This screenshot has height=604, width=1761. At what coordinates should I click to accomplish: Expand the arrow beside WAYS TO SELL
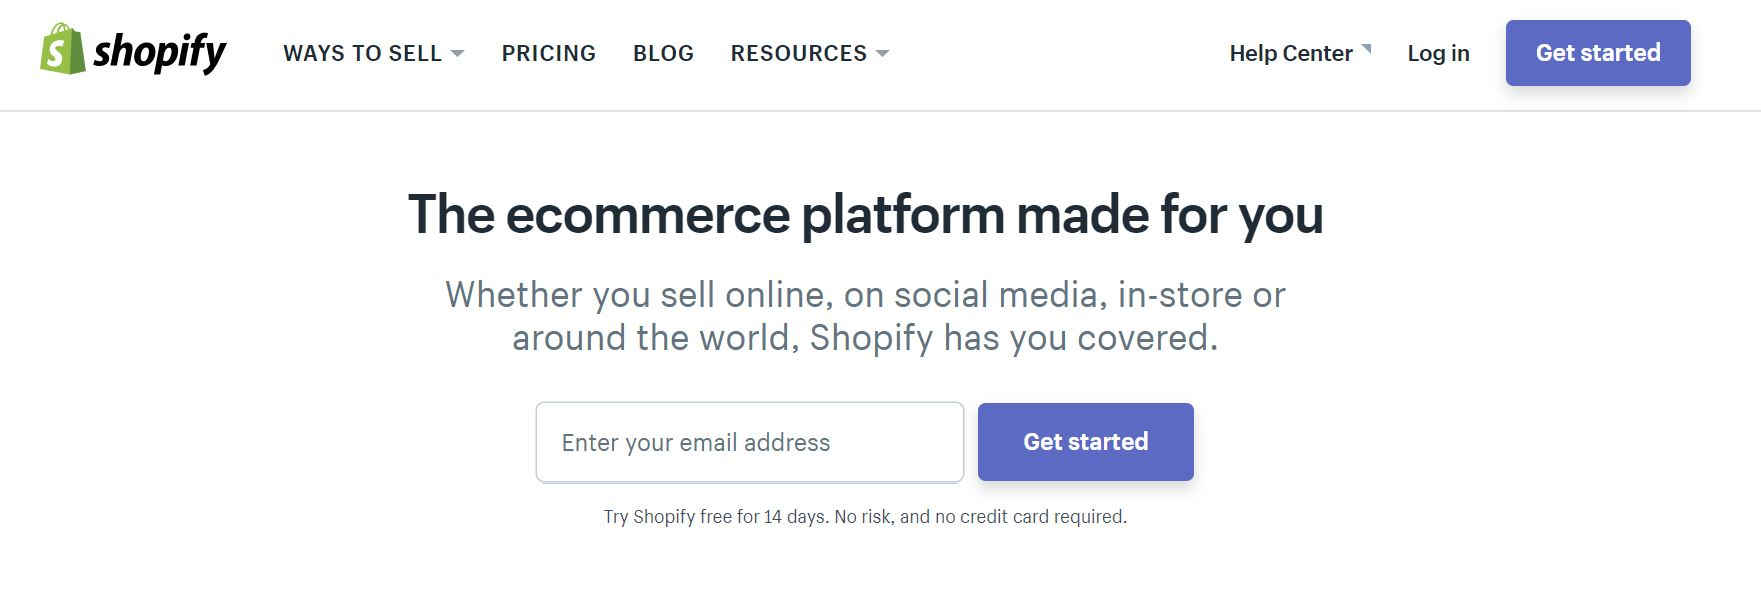pyautogui.click(x=457, y=53)
